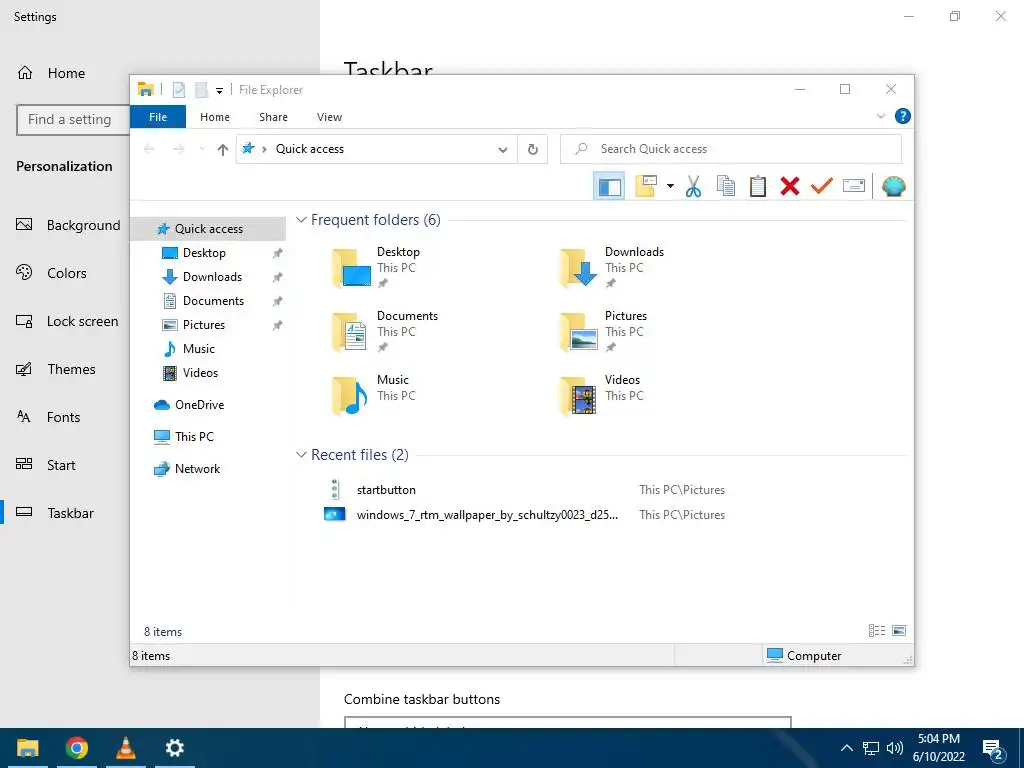Viewport: 1024px width, 768px height.
Task: Switch to the View ribbon tab
Action: click(329, 117)
